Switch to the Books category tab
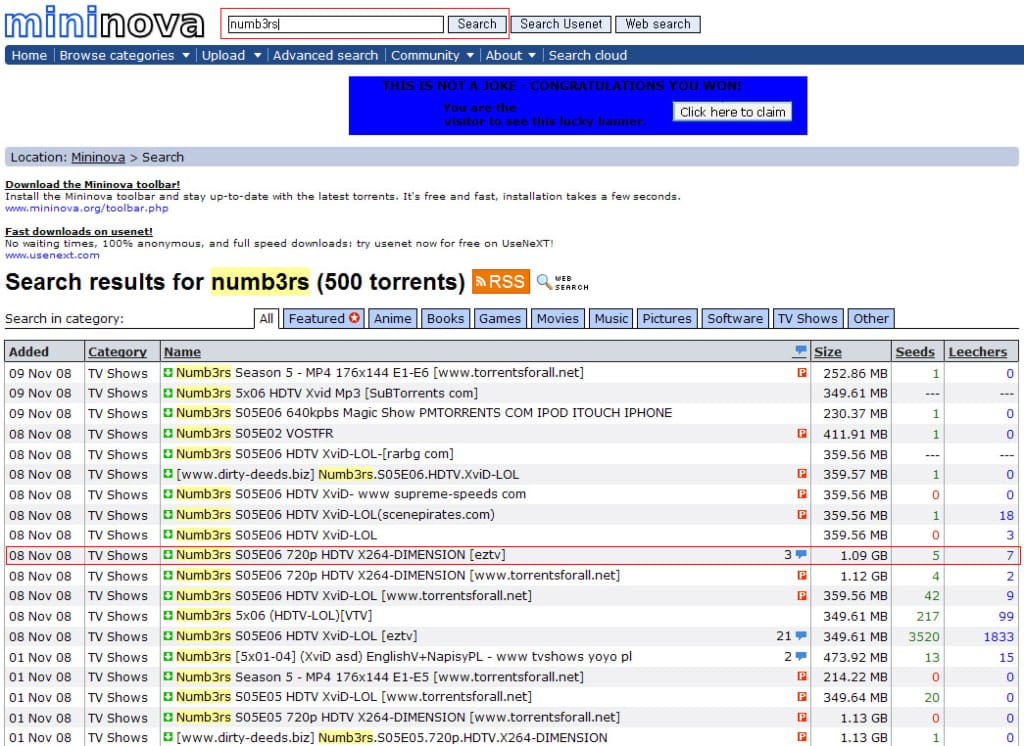This screenshot has width=1024, height=746. (445, 319)
